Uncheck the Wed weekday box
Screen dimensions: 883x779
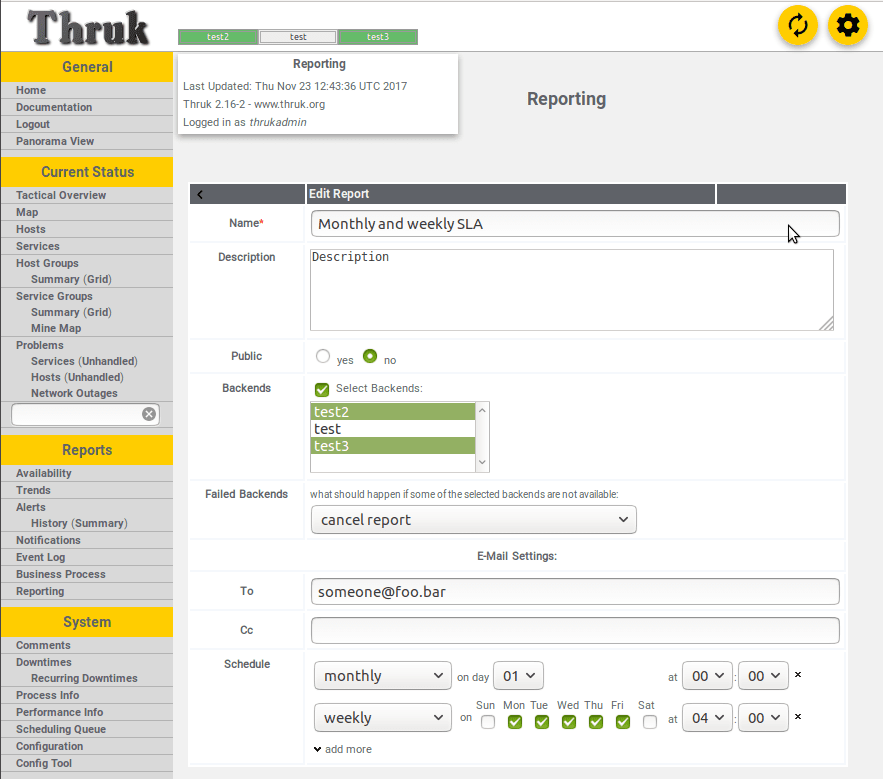569,722
